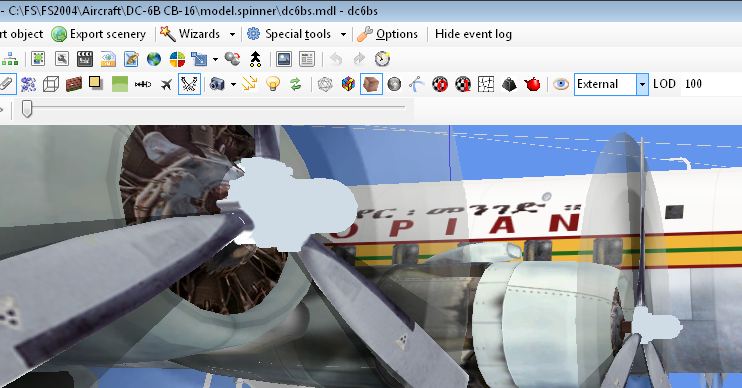The height and width of the screenshot is (388, 742).
Task: Click the yellow square shadow icon
Action: (96, 83)
